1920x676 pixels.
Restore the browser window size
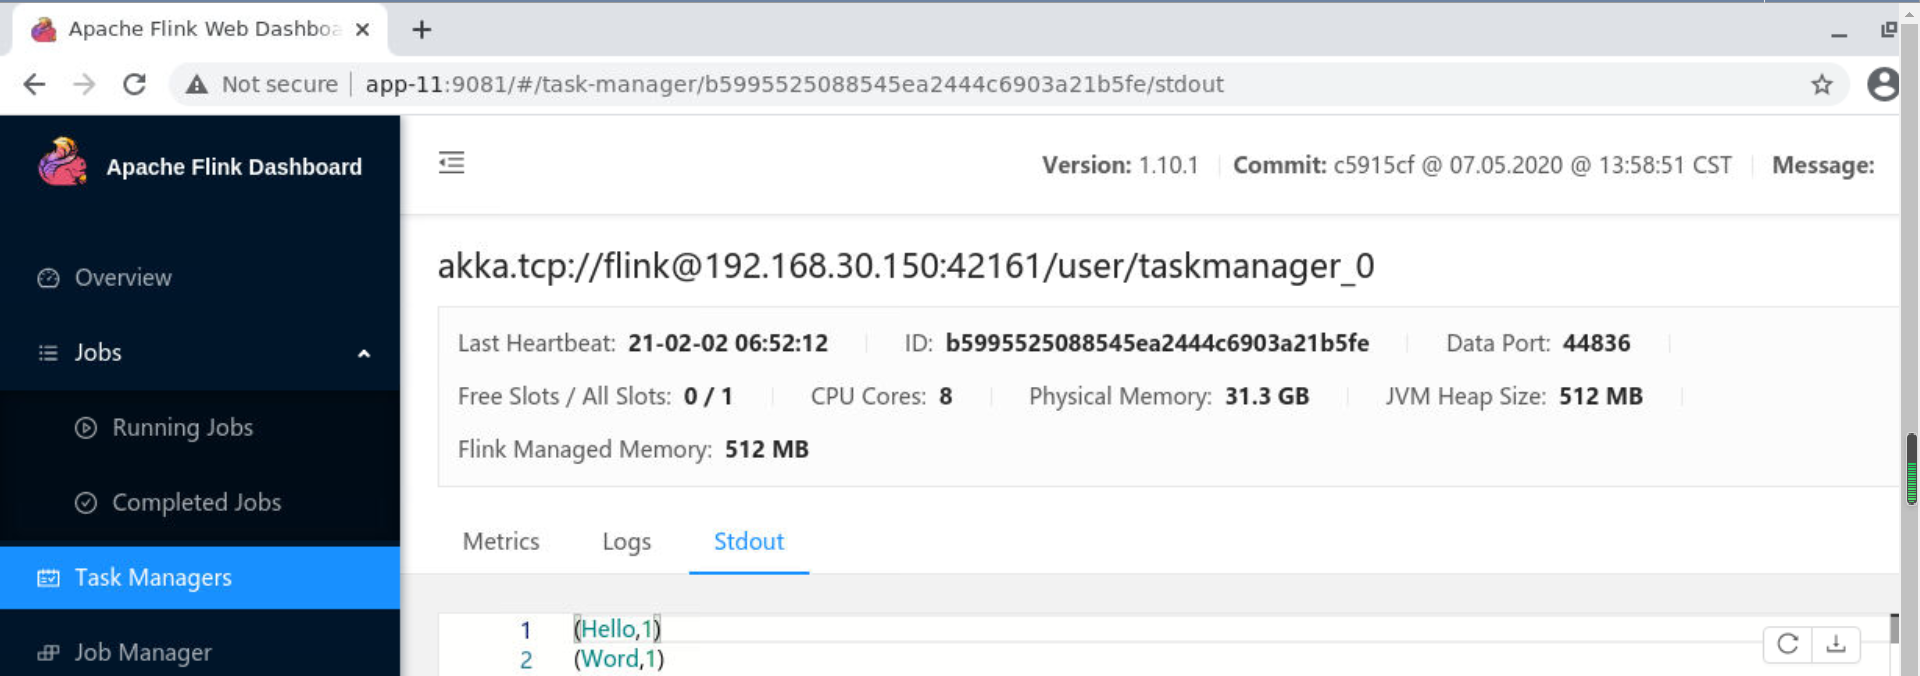(x=1889, y=30)
